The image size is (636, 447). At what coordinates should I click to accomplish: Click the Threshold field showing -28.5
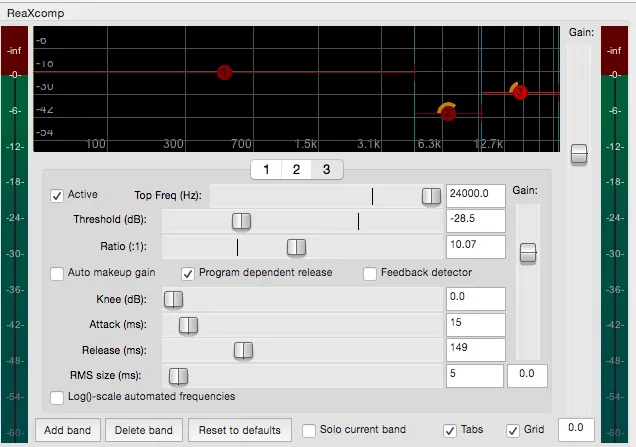point(476,221)
